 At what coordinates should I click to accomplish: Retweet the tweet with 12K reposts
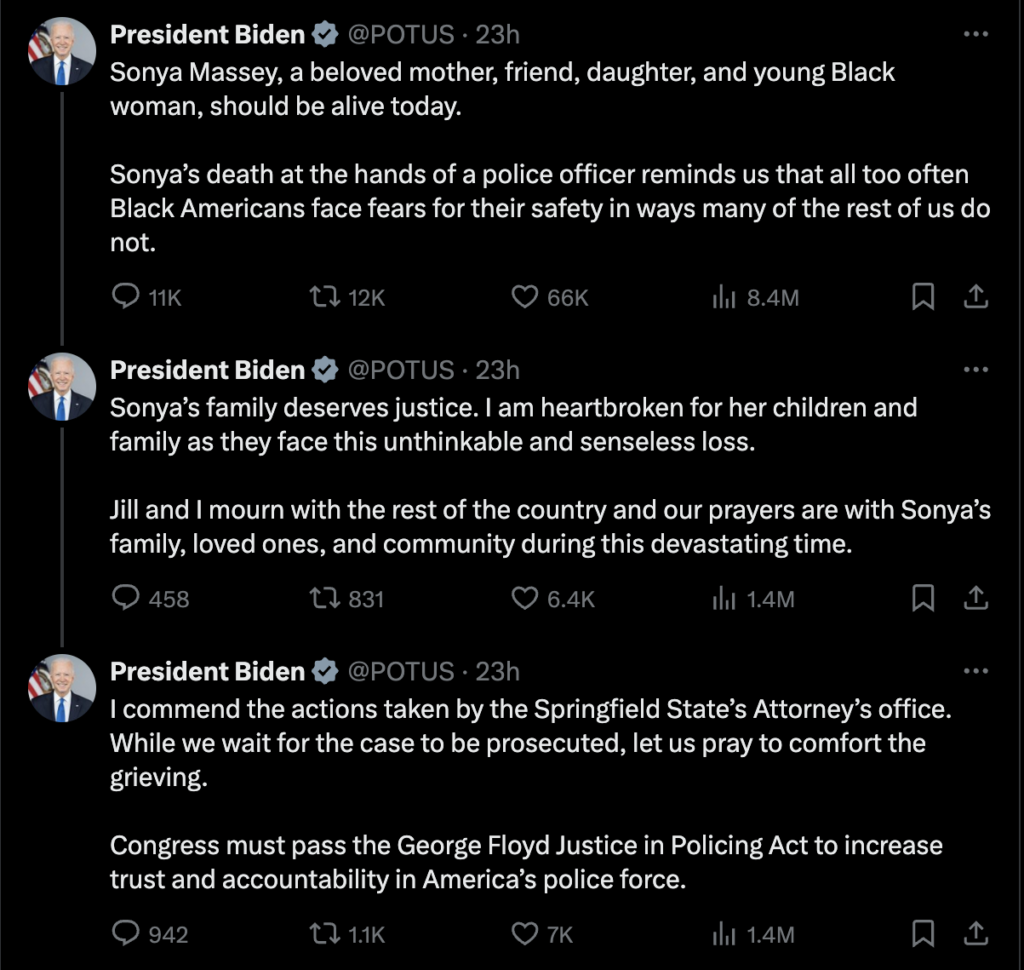click(323, 297)
